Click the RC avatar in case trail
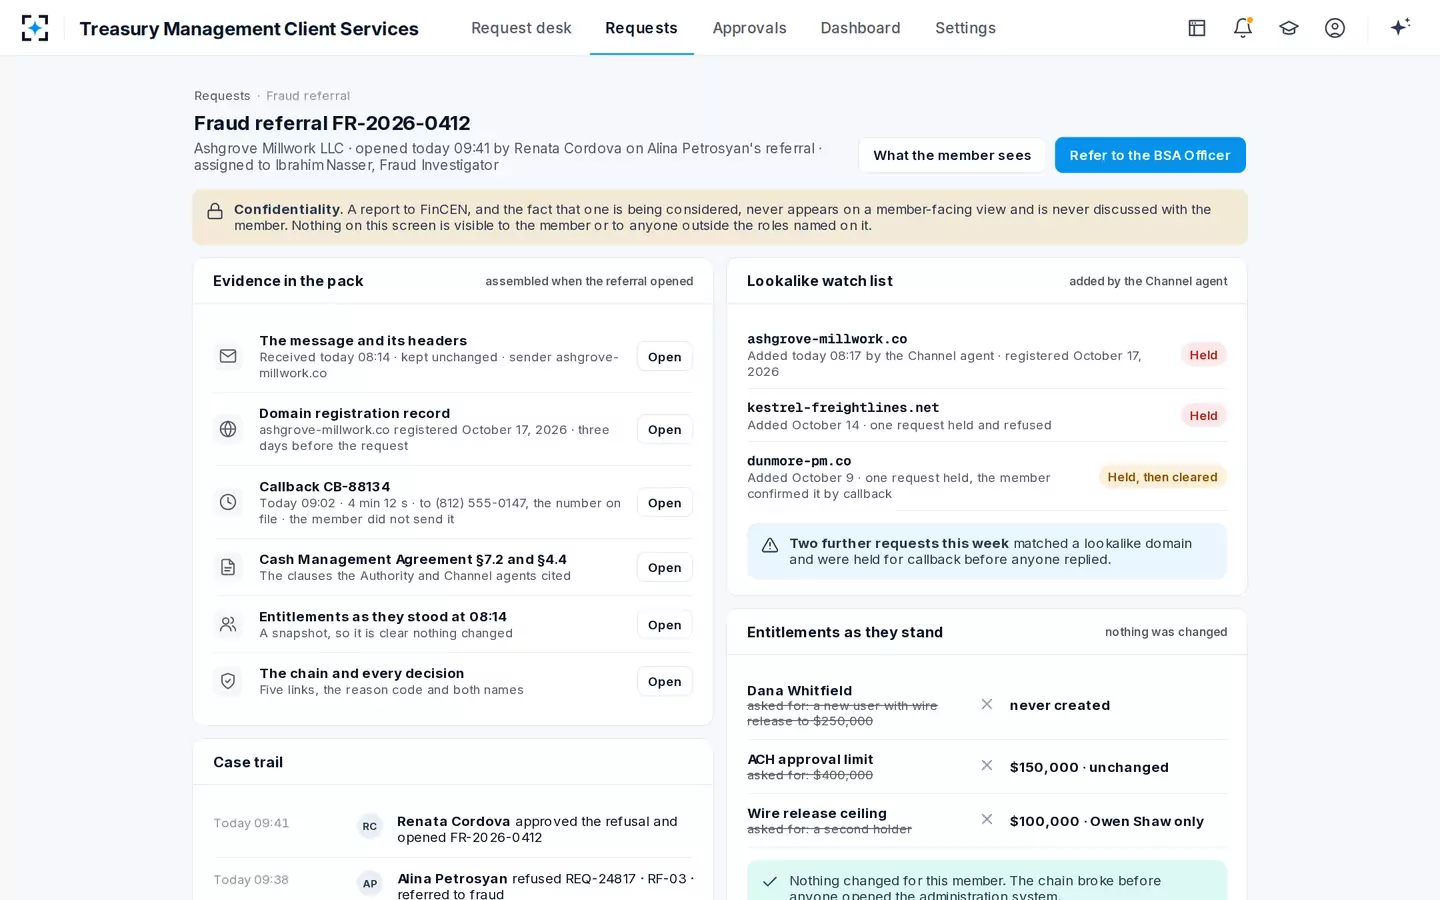1440x900 pixels. [x=370, y=826]
